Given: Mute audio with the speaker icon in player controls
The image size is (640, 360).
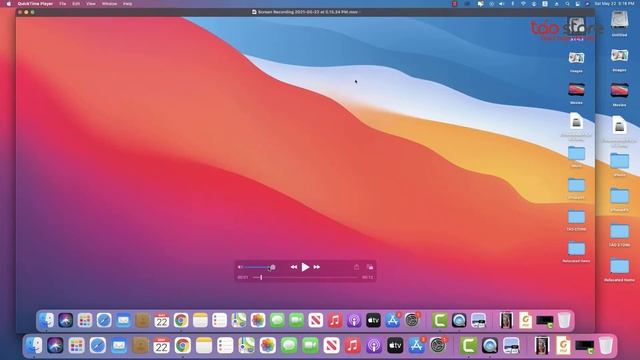Looking at the screenshot, I should click(x=240, y=267).
